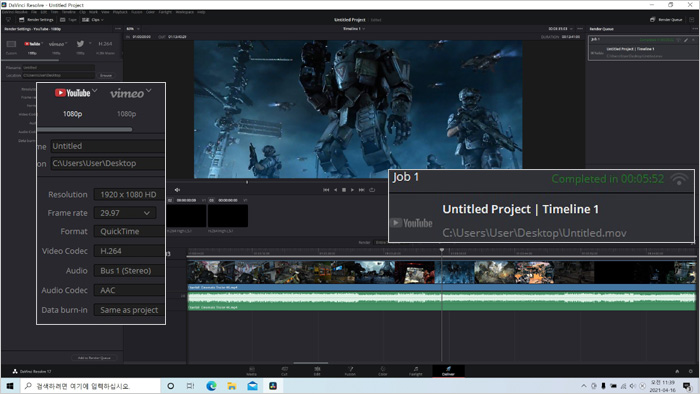
Task: Open File Explorer from the taskbar
Action: tap(232, 386)
